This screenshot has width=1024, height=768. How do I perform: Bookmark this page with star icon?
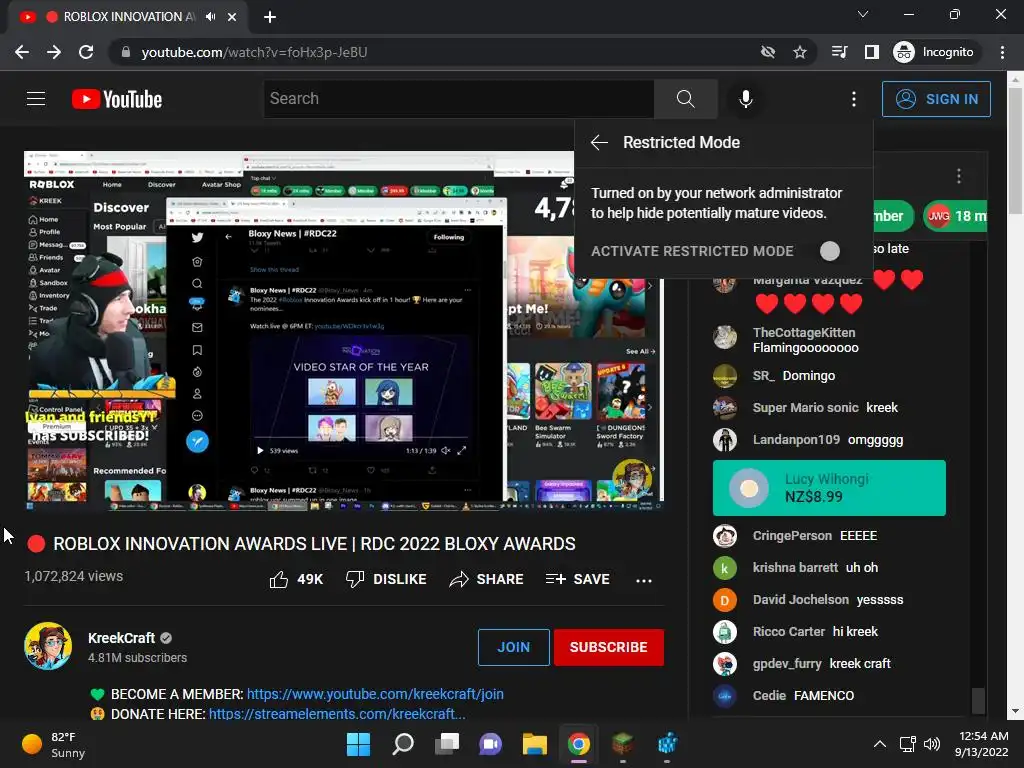tap(799, 52)
